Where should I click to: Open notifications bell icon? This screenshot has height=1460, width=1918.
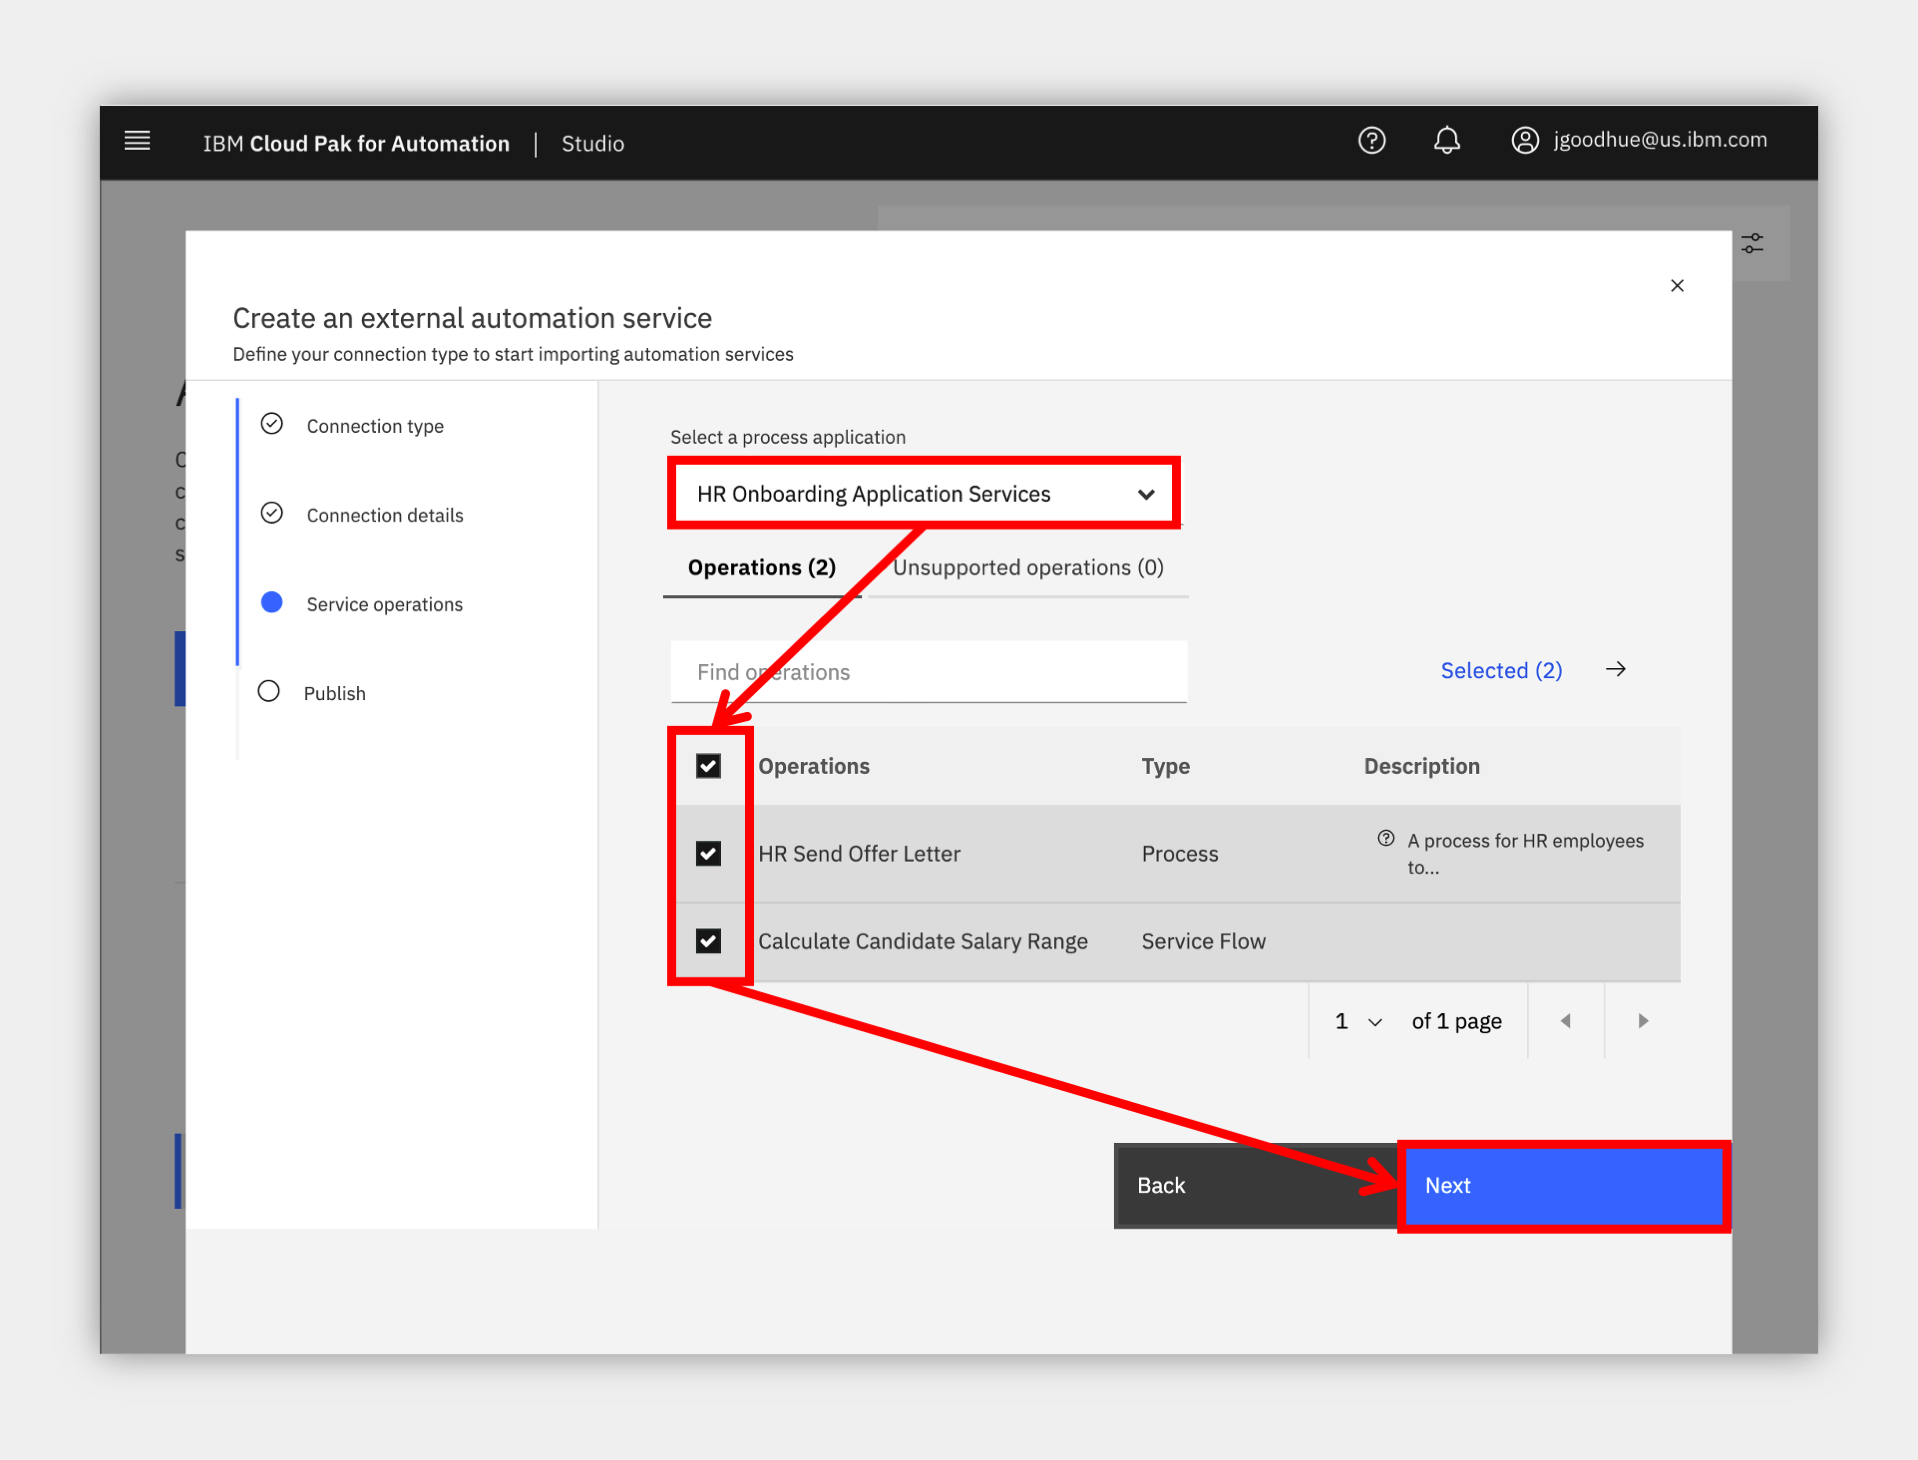tap(1446, 141)
